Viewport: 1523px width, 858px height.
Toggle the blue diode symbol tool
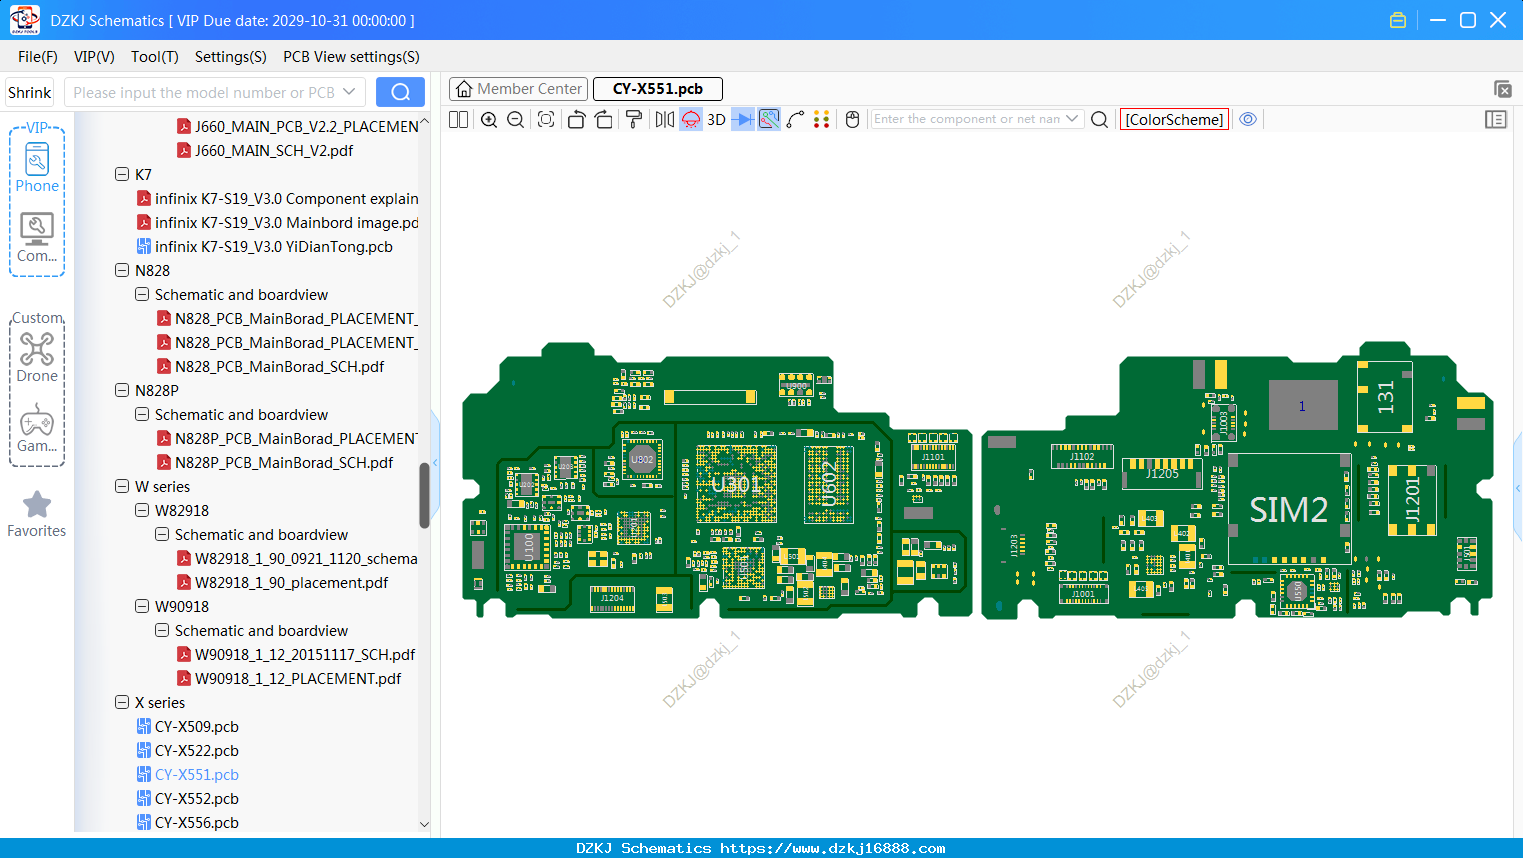point(742,119)
